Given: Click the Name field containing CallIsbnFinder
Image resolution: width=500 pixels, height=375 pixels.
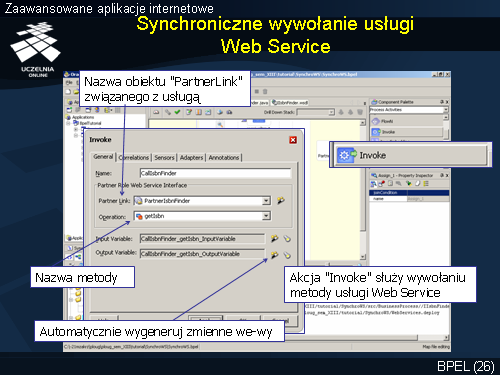Looking at the screenshot, I should click(215, 173).
